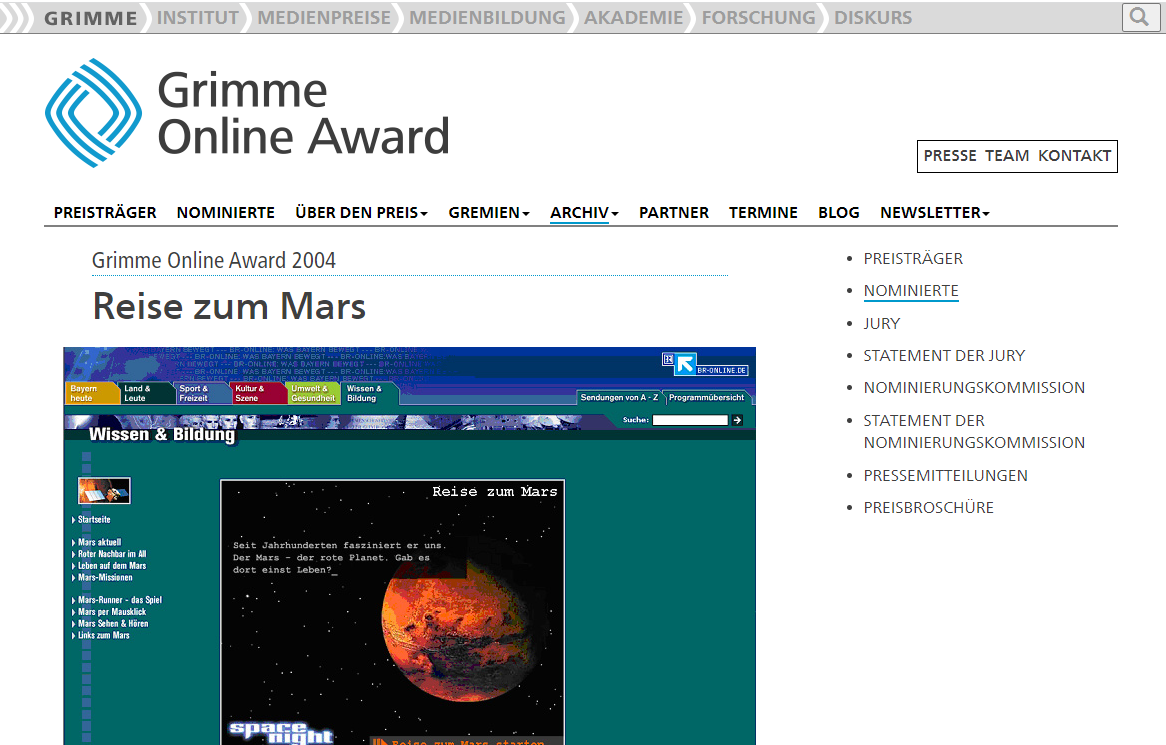Open MEDIENBILDUNG in the top bar

[x=487, y=18]
